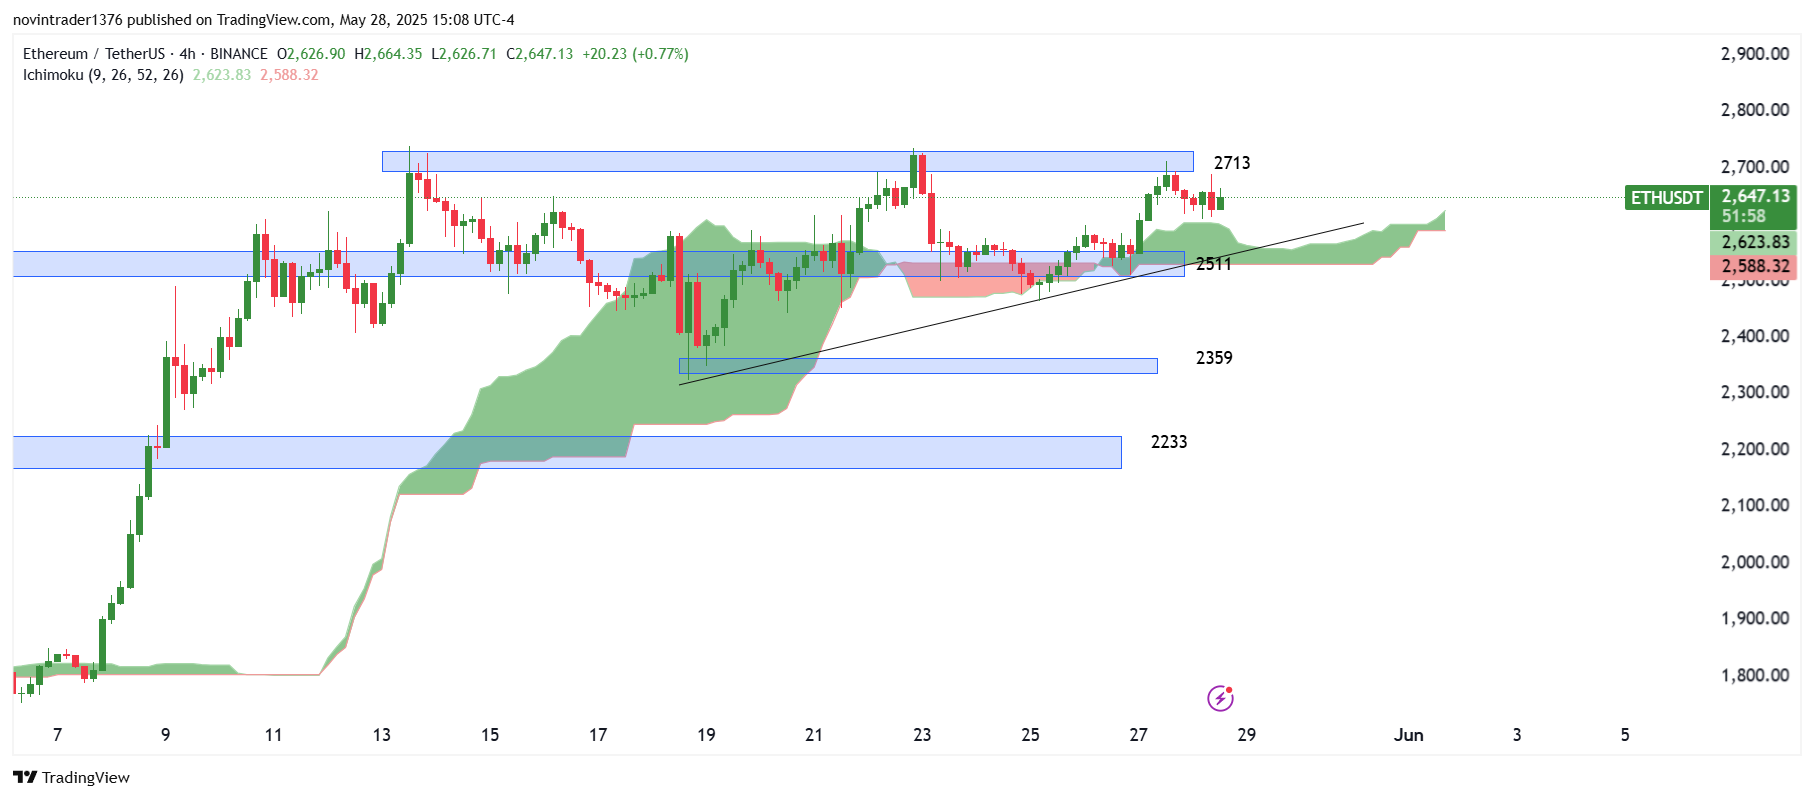1814x799 pixels.
Task: Click the publisher line novintrader1376 header
Action: (264, 20)
